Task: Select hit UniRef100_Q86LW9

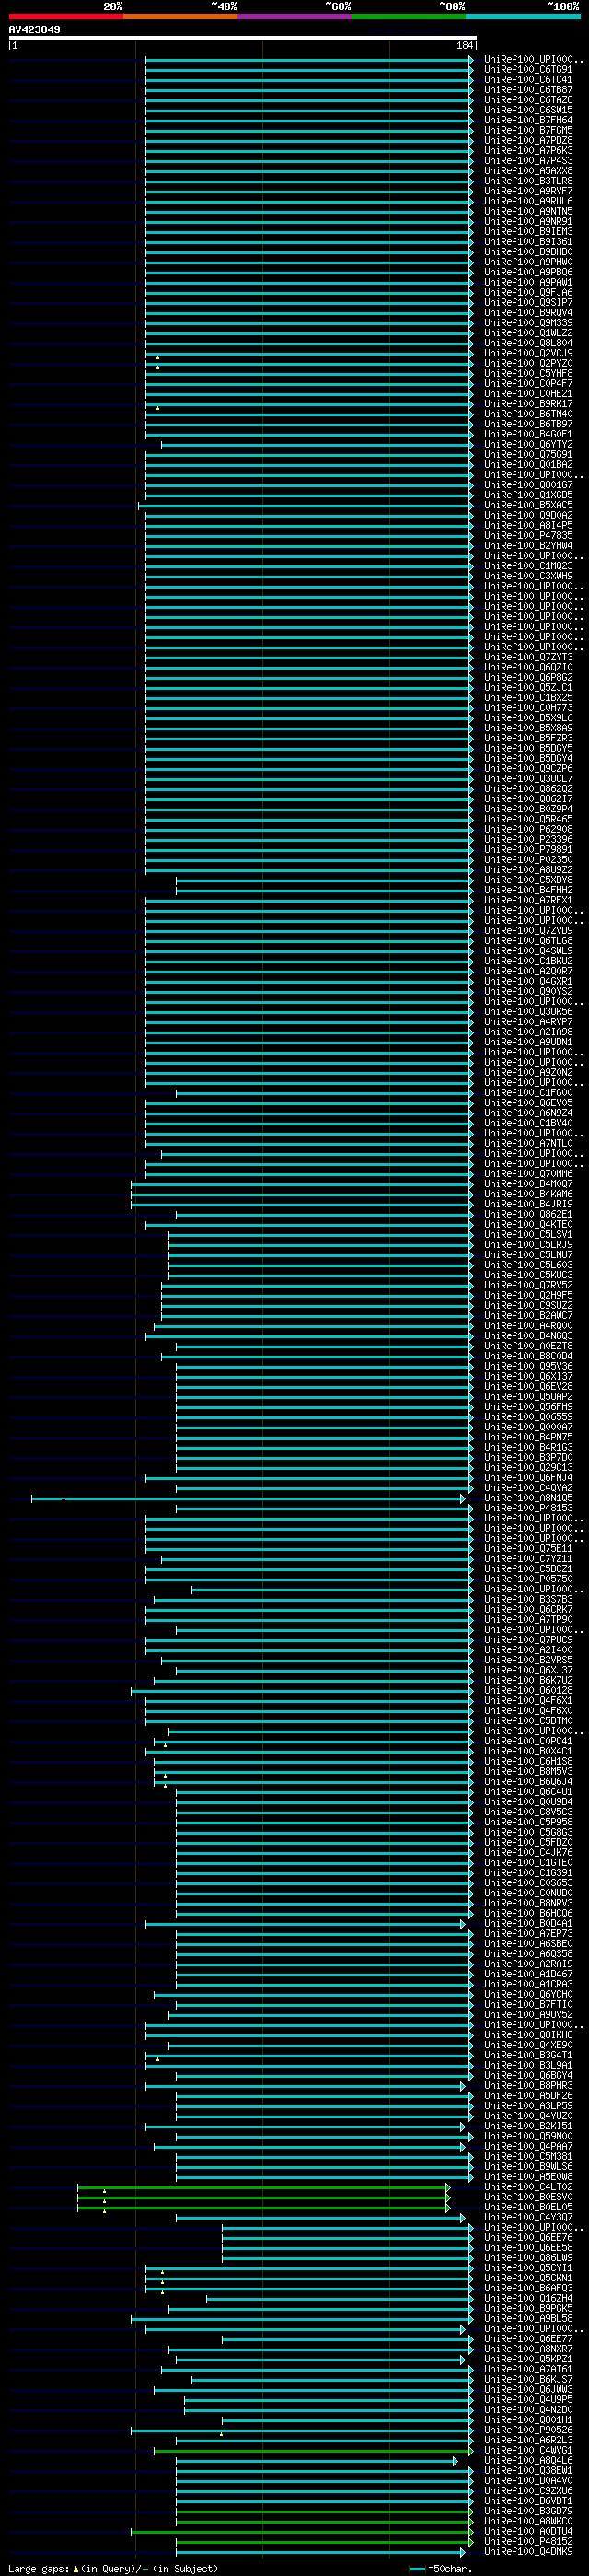Action: [x=528, y=2258]
